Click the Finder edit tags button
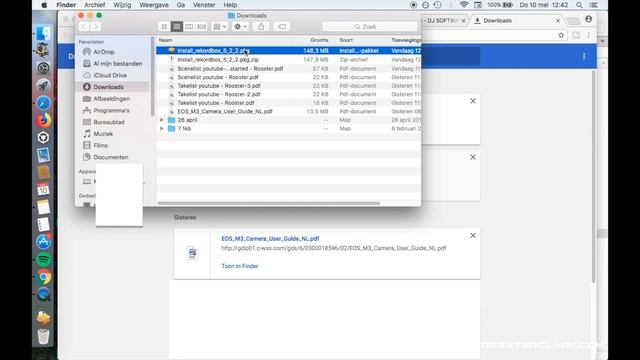The image size is (640, 360). pos(282,27)
